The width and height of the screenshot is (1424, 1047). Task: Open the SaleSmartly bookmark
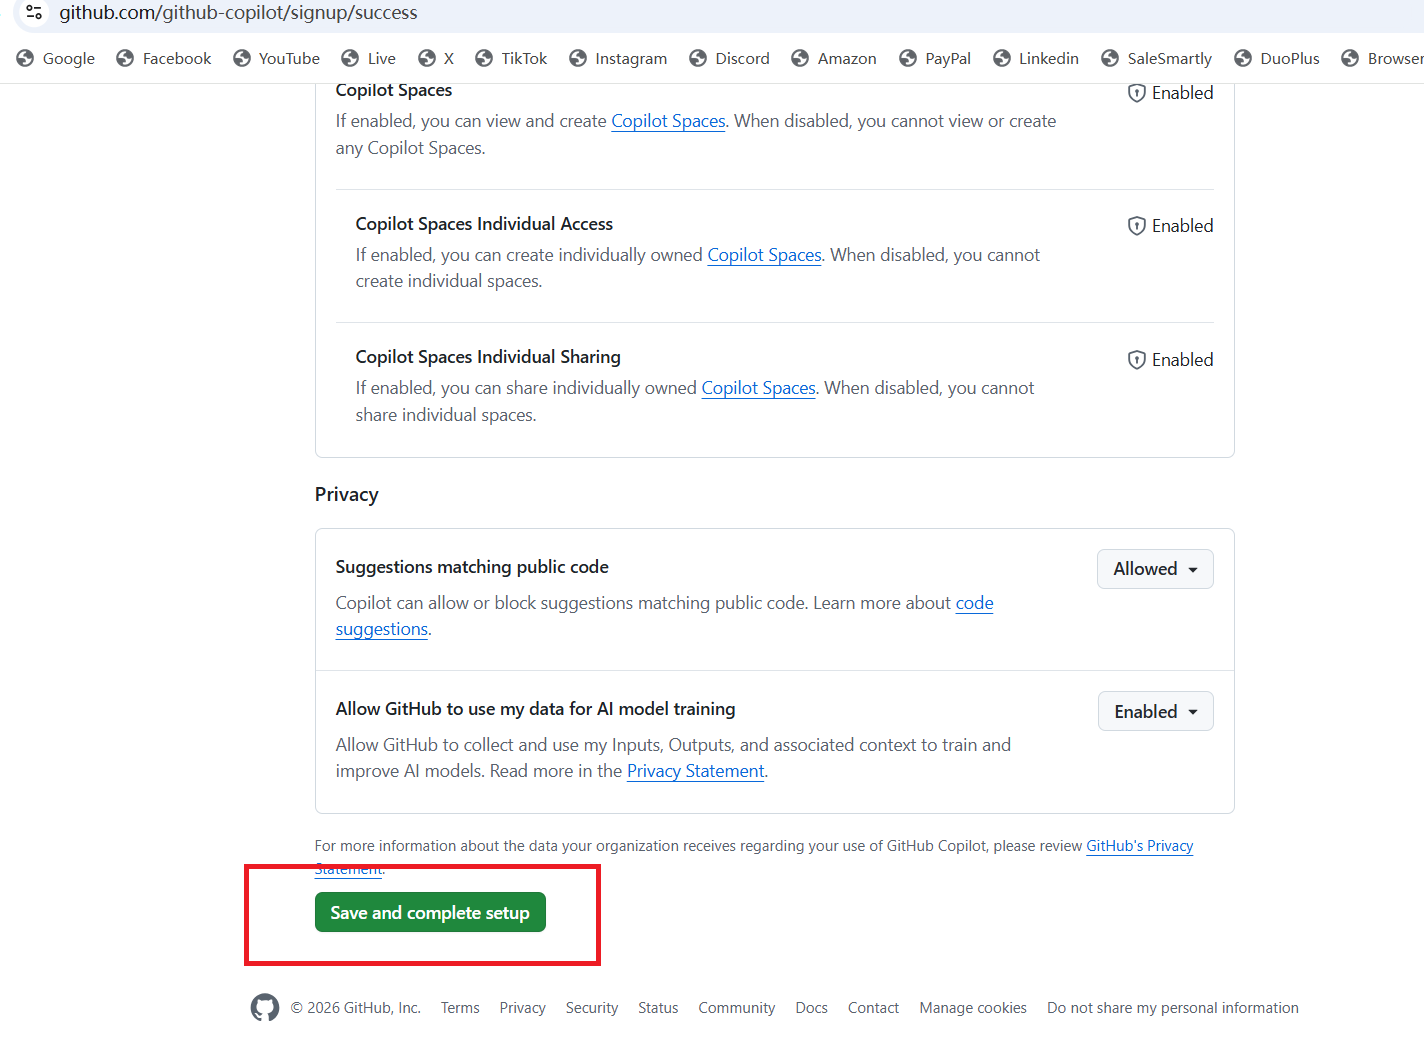1156,59
